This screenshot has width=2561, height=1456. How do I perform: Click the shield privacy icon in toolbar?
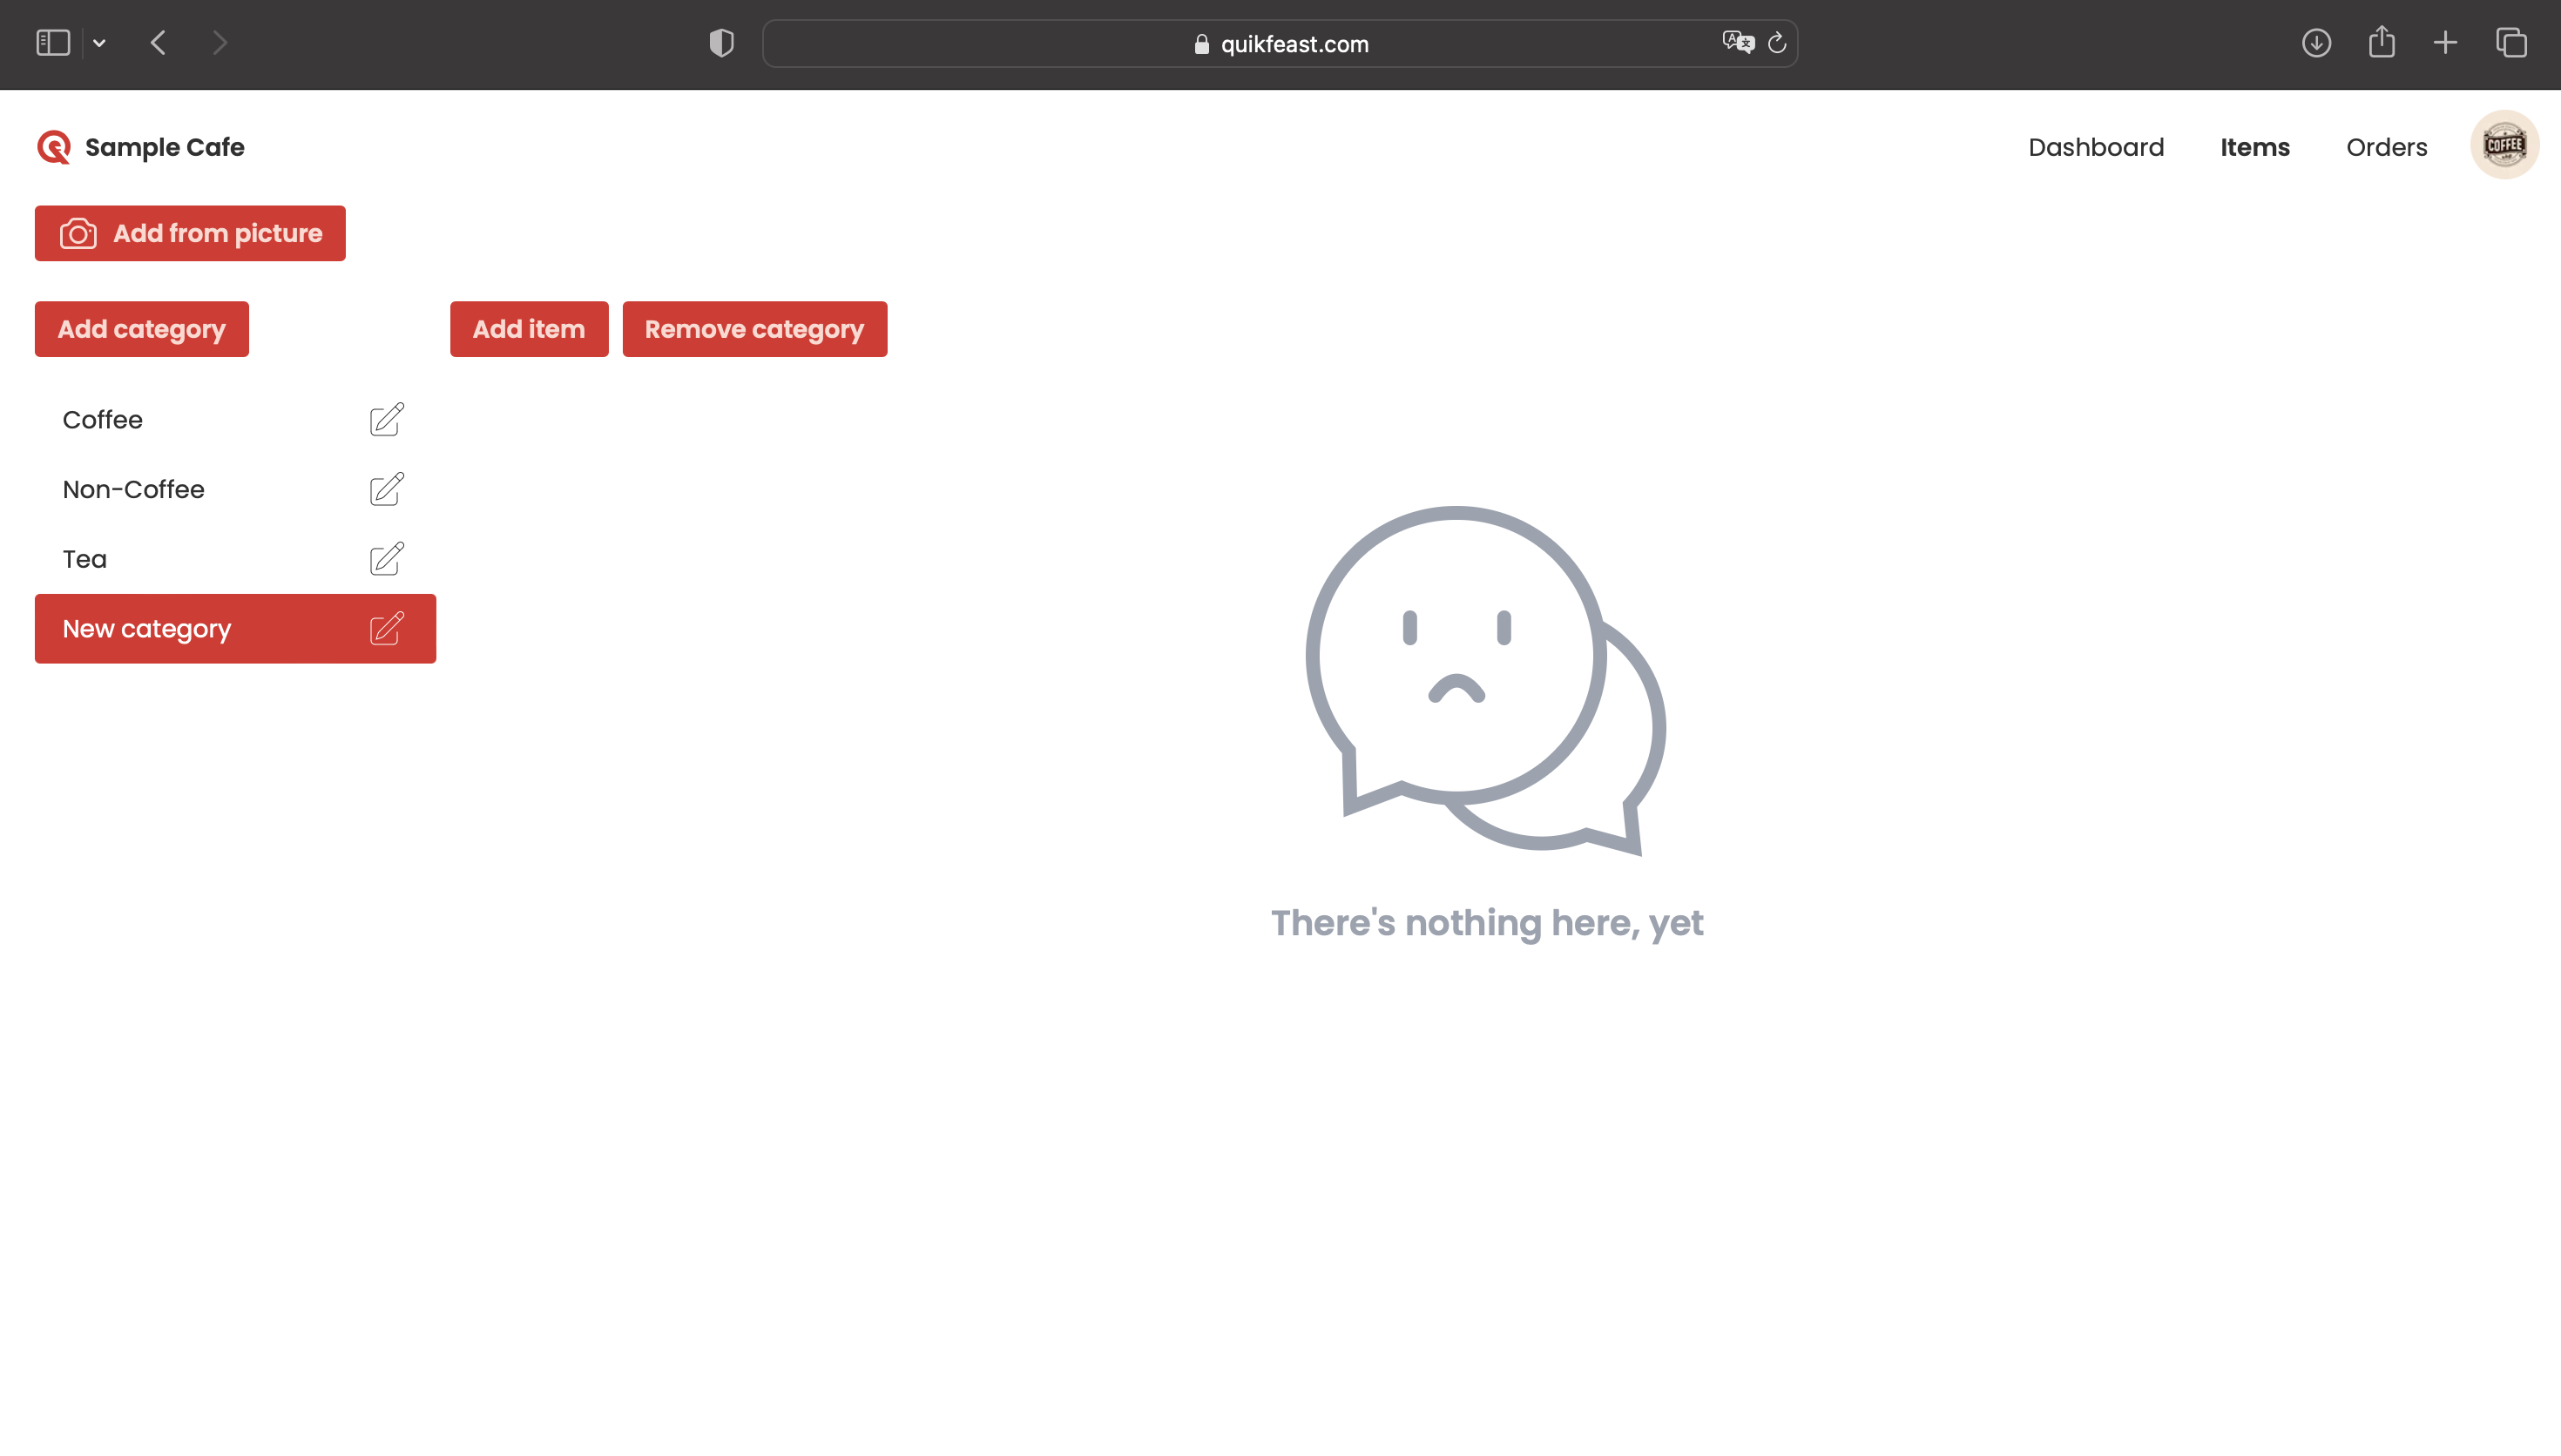(723, 42)
